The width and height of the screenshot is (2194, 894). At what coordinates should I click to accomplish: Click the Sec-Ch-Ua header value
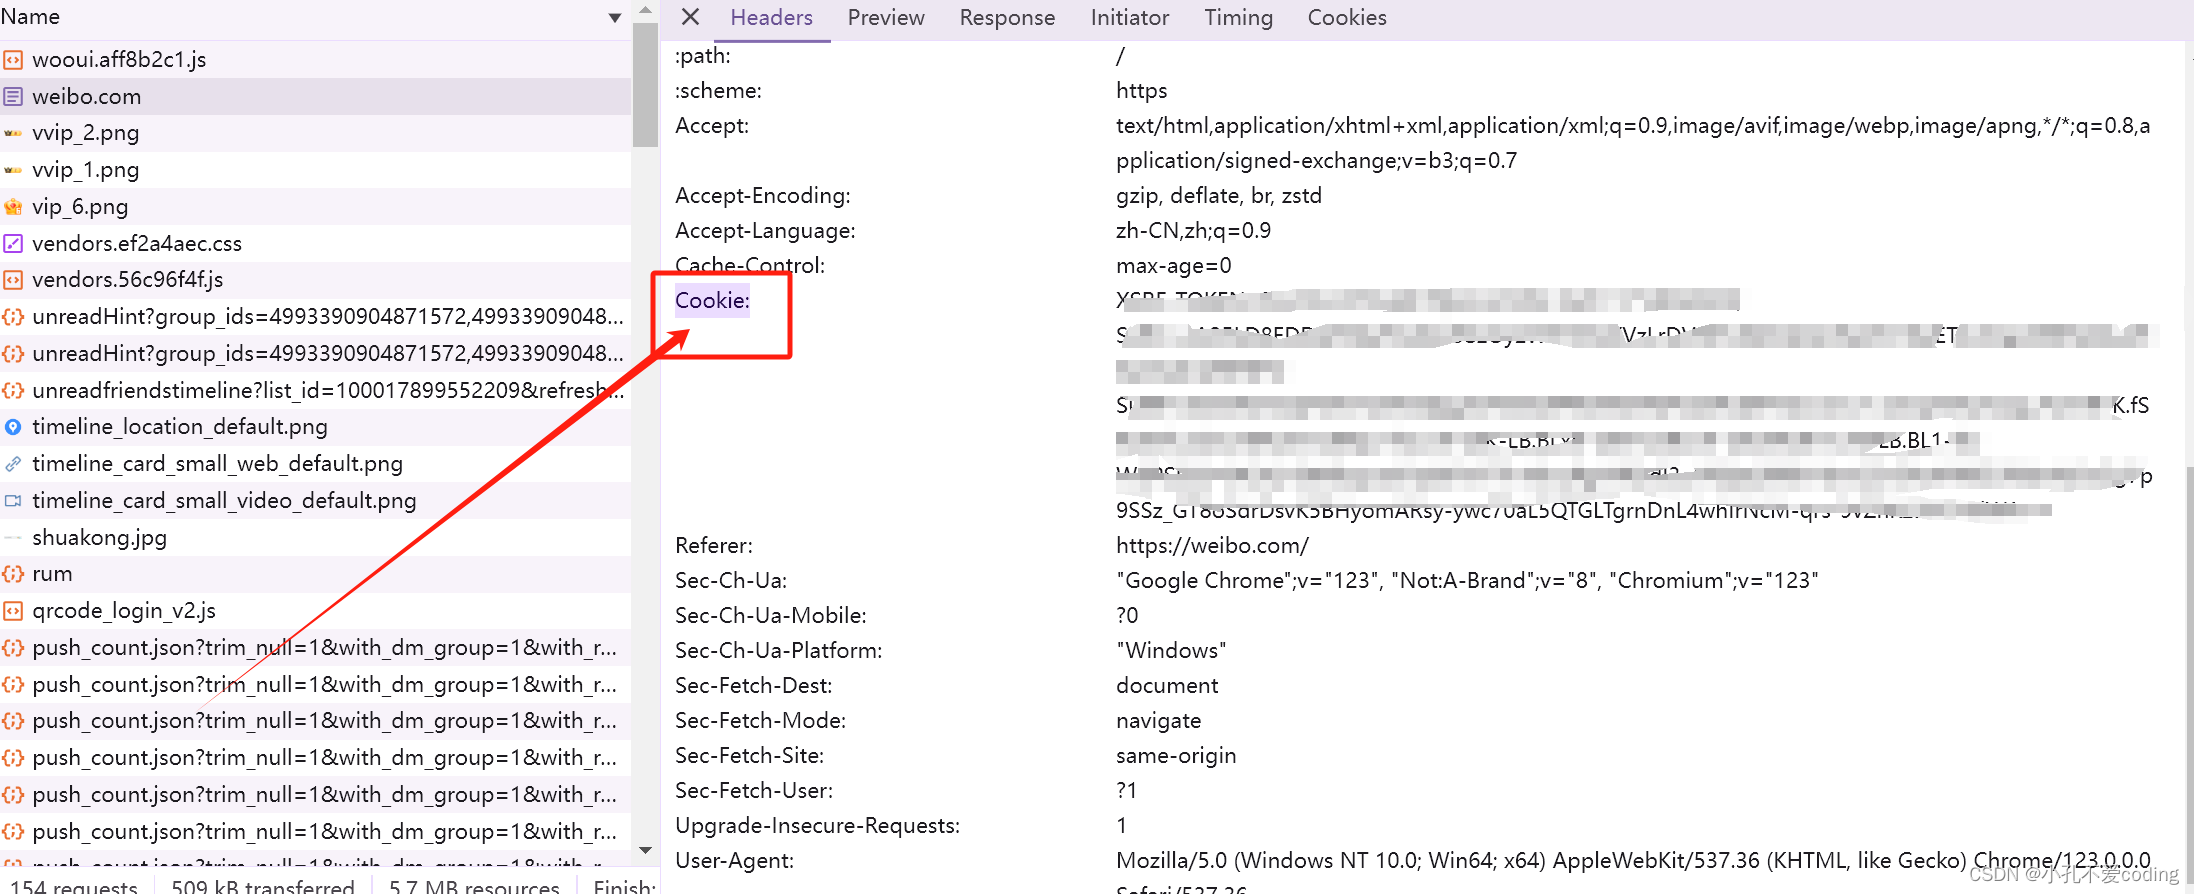tap(1467, 581)
